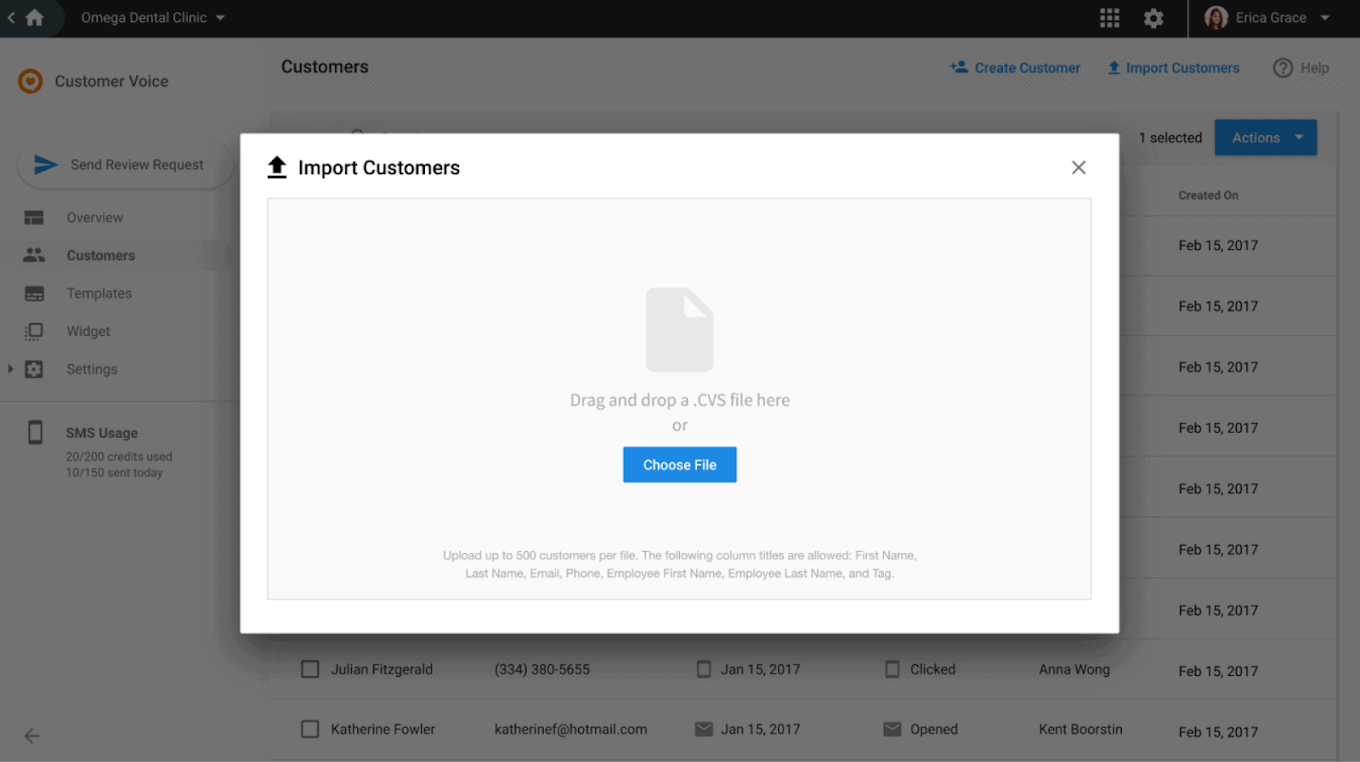Check the Julian Fitzgerald row checkbox

(x=310, y=669)
